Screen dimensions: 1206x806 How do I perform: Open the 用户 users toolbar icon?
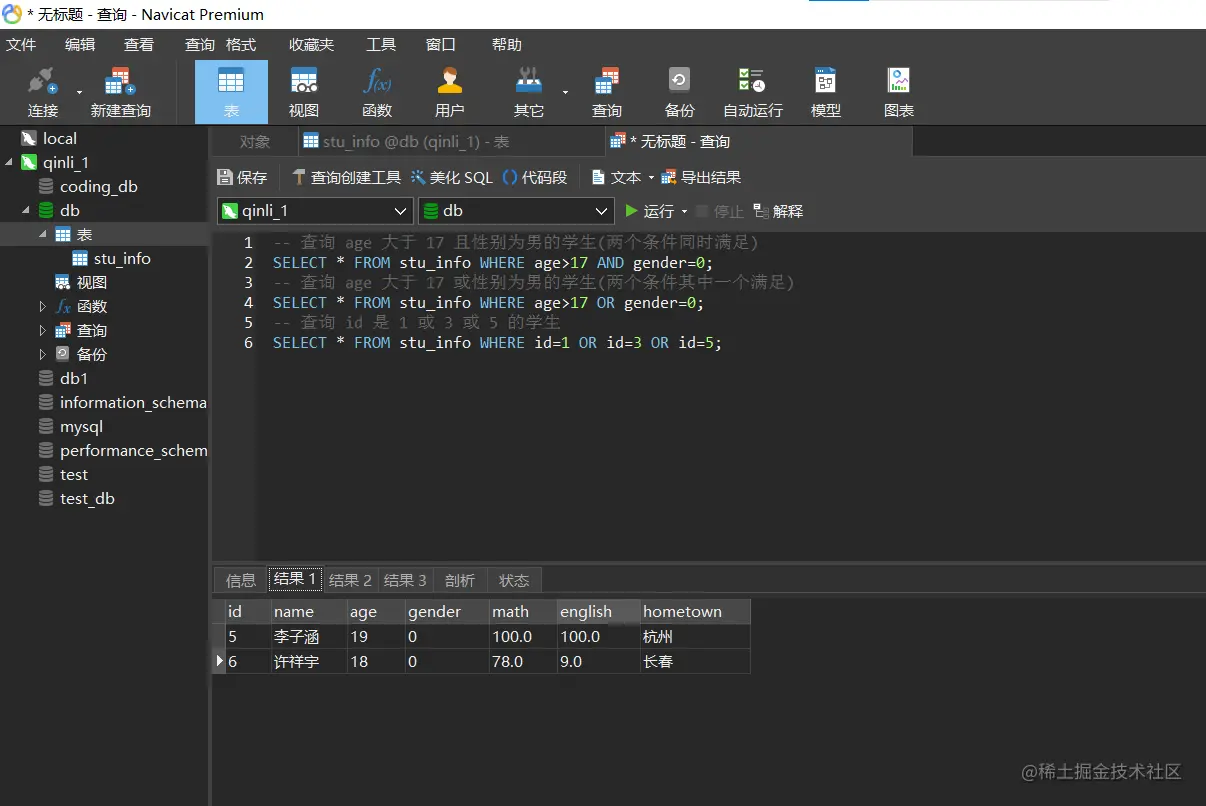click(x=450, y=92)
